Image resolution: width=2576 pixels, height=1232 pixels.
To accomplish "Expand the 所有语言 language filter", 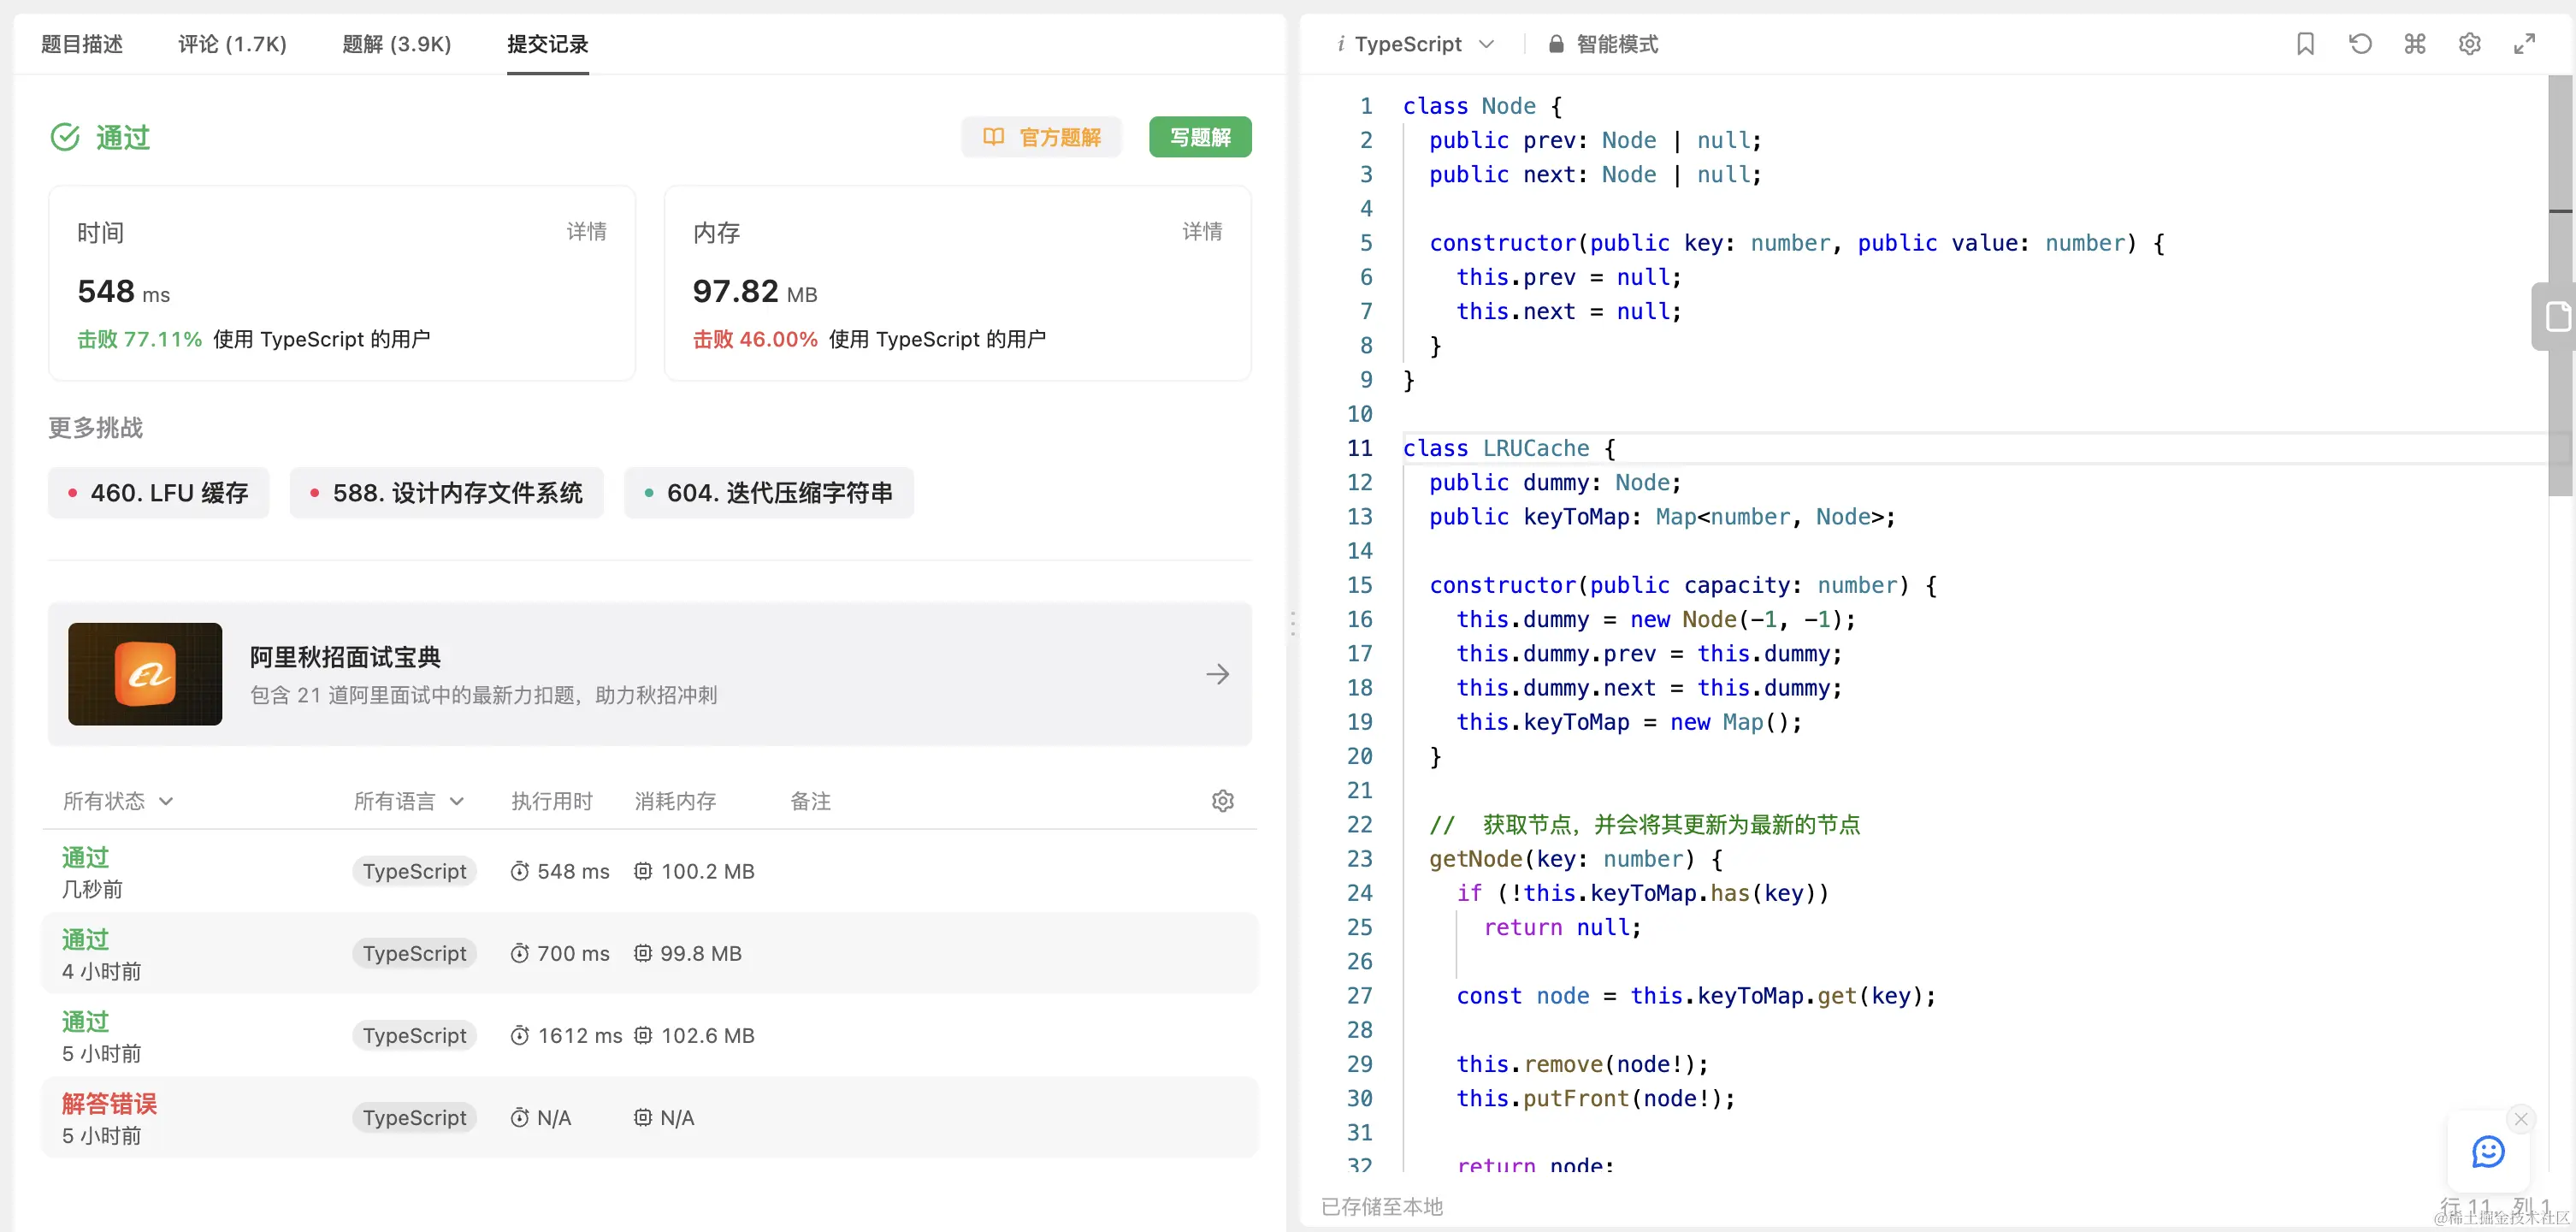I will point(408,801).
